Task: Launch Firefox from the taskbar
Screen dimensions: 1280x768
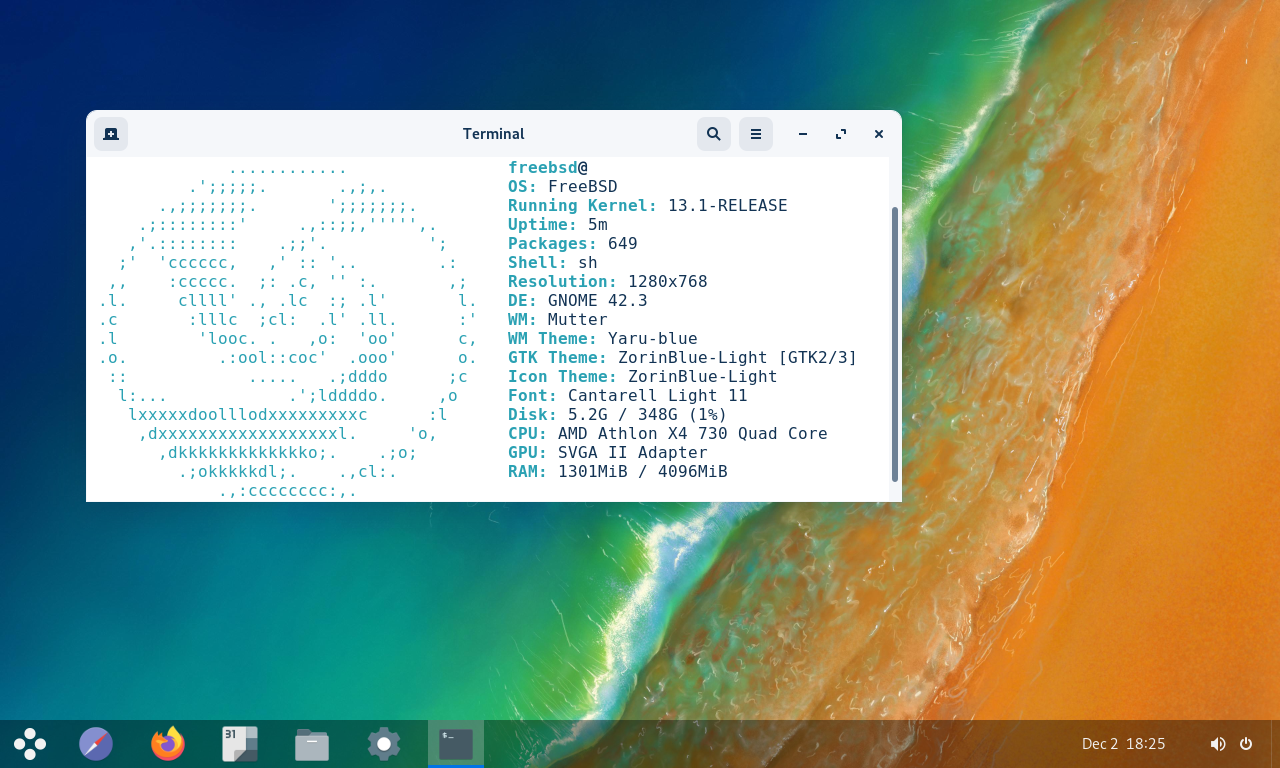Action: tap(168, 744)
